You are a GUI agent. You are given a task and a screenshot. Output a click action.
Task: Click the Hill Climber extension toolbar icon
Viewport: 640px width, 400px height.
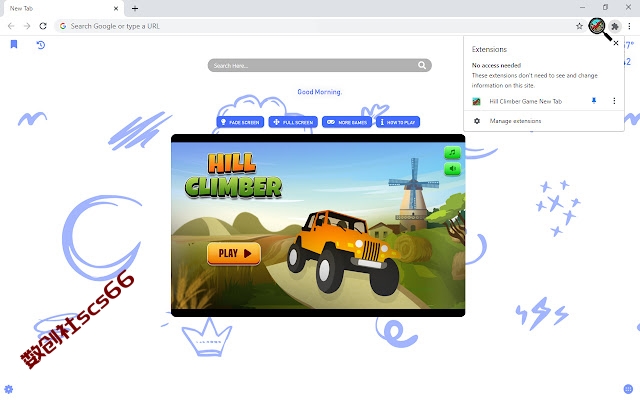pos(597,26)
